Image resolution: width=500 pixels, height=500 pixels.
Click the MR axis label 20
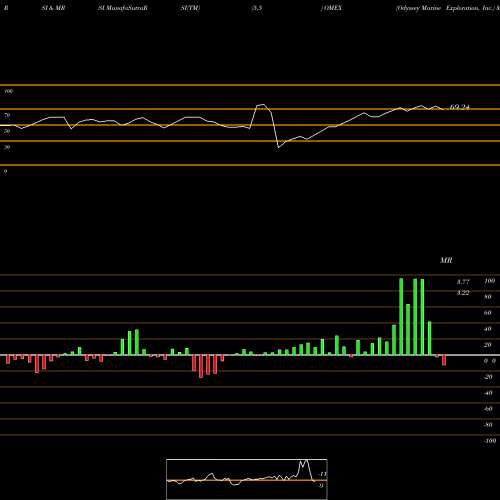pyautogui.click(x=488, y=345)
